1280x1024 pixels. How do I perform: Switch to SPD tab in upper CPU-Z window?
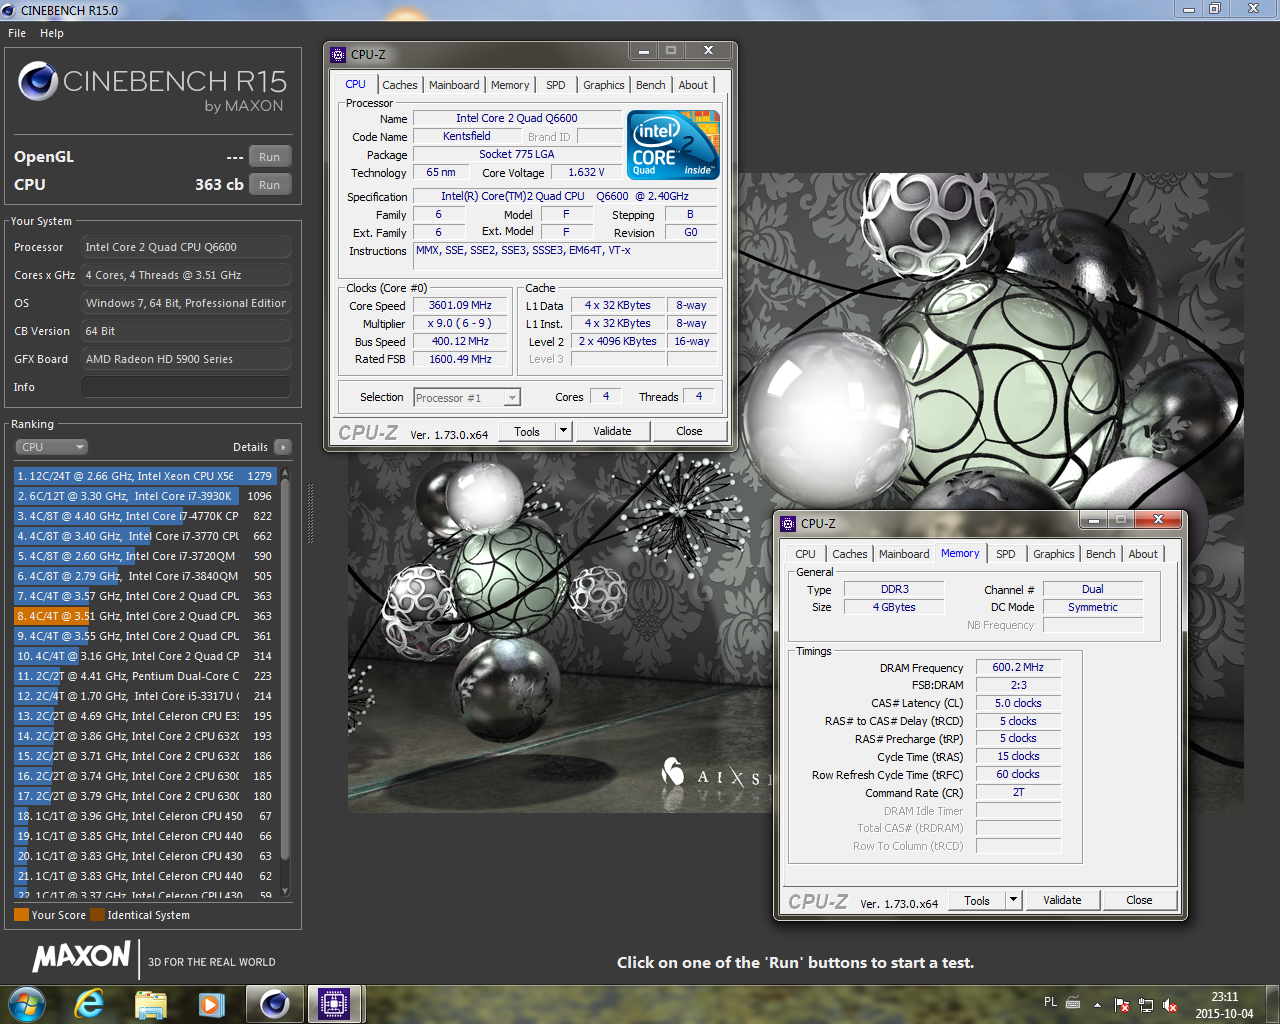[x=556, y=85]
